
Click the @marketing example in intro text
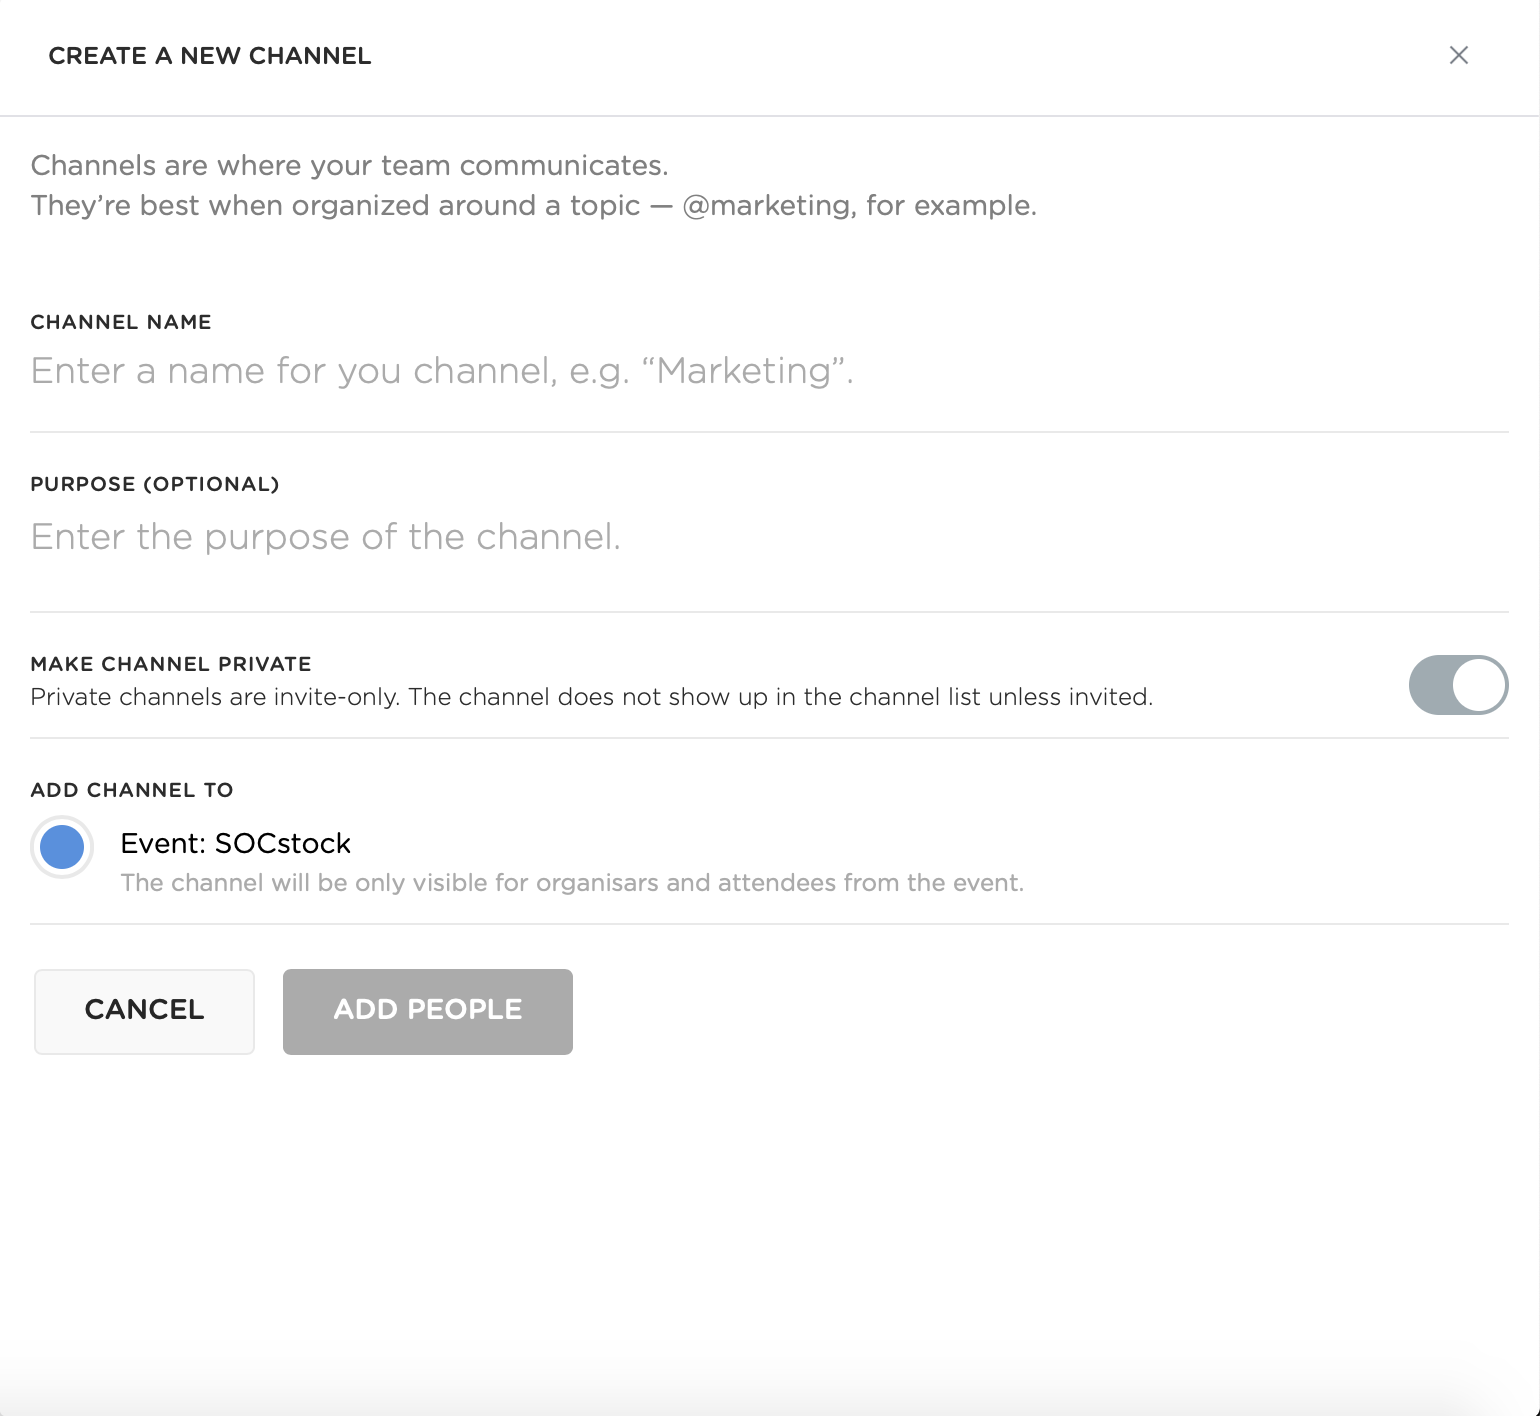pyautogui.click(x=766, y=205)
